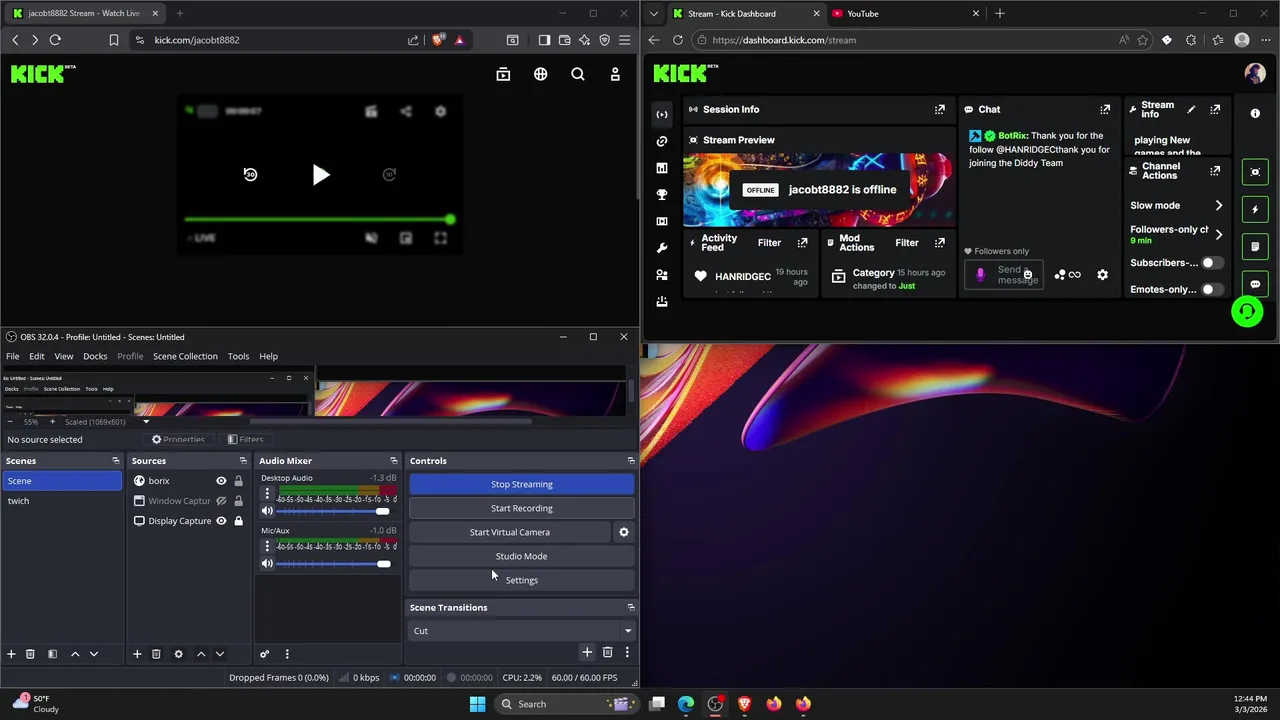Rewind 30 seconds in Kick player
Viewport: 1280px width, 720px height.
click(x=250, y=174)
